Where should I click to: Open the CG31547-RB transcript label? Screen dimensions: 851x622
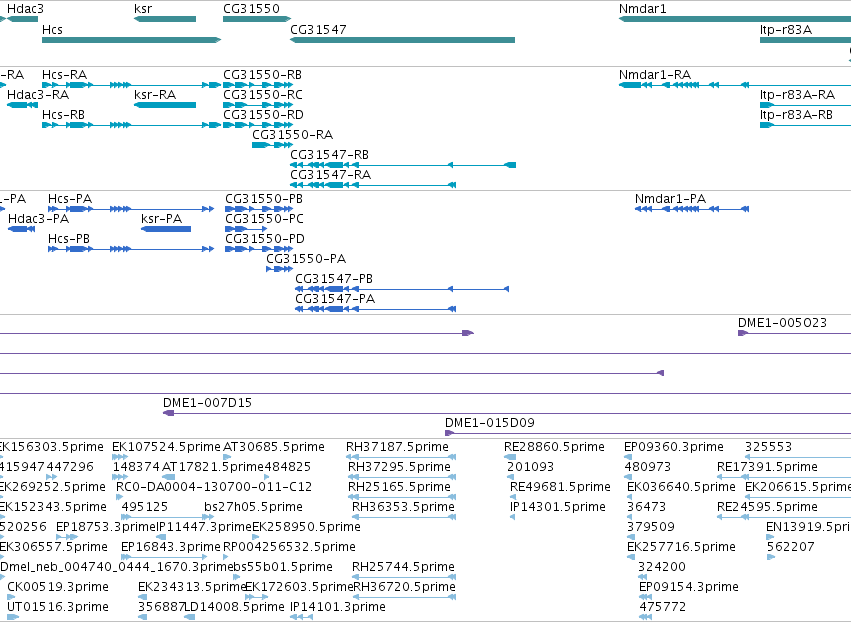[x=329, y=155]
